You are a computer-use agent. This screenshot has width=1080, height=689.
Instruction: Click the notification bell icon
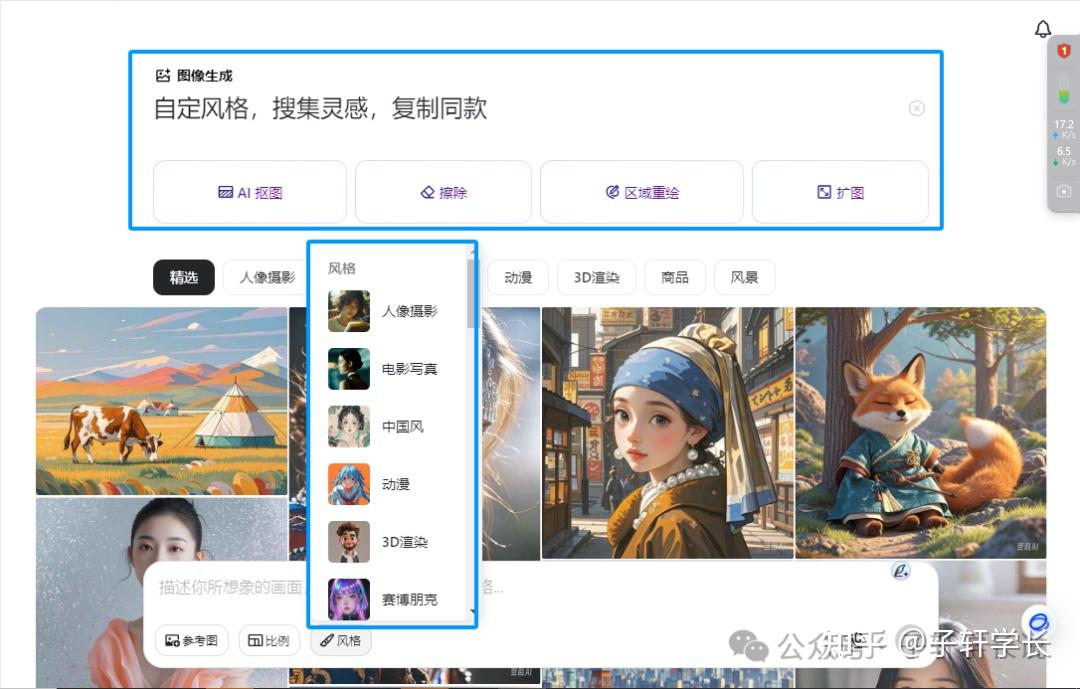click(1043, 29)
